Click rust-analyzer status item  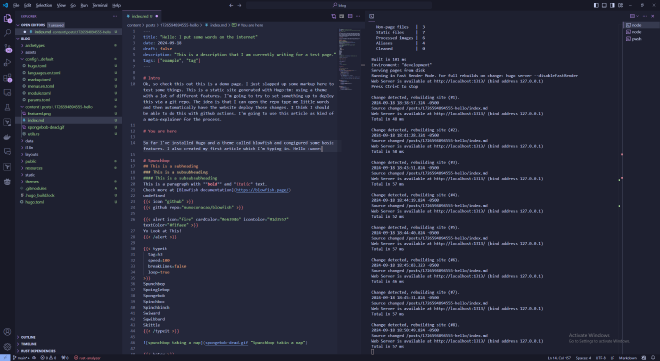pyautogui.click(x=87, y=358)
